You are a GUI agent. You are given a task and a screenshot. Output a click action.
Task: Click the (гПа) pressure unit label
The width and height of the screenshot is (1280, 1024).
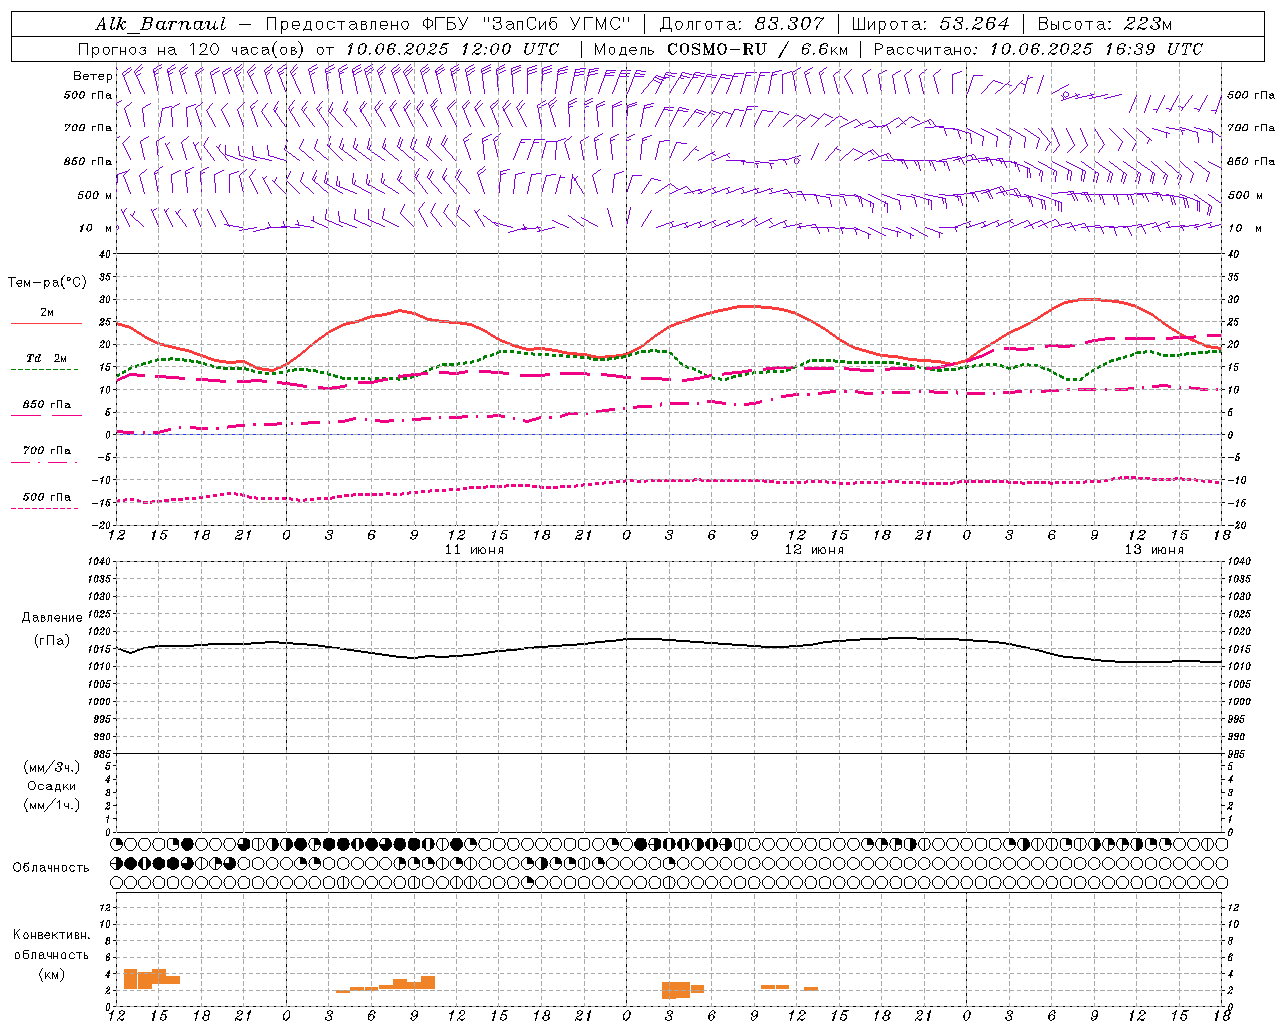52,640
